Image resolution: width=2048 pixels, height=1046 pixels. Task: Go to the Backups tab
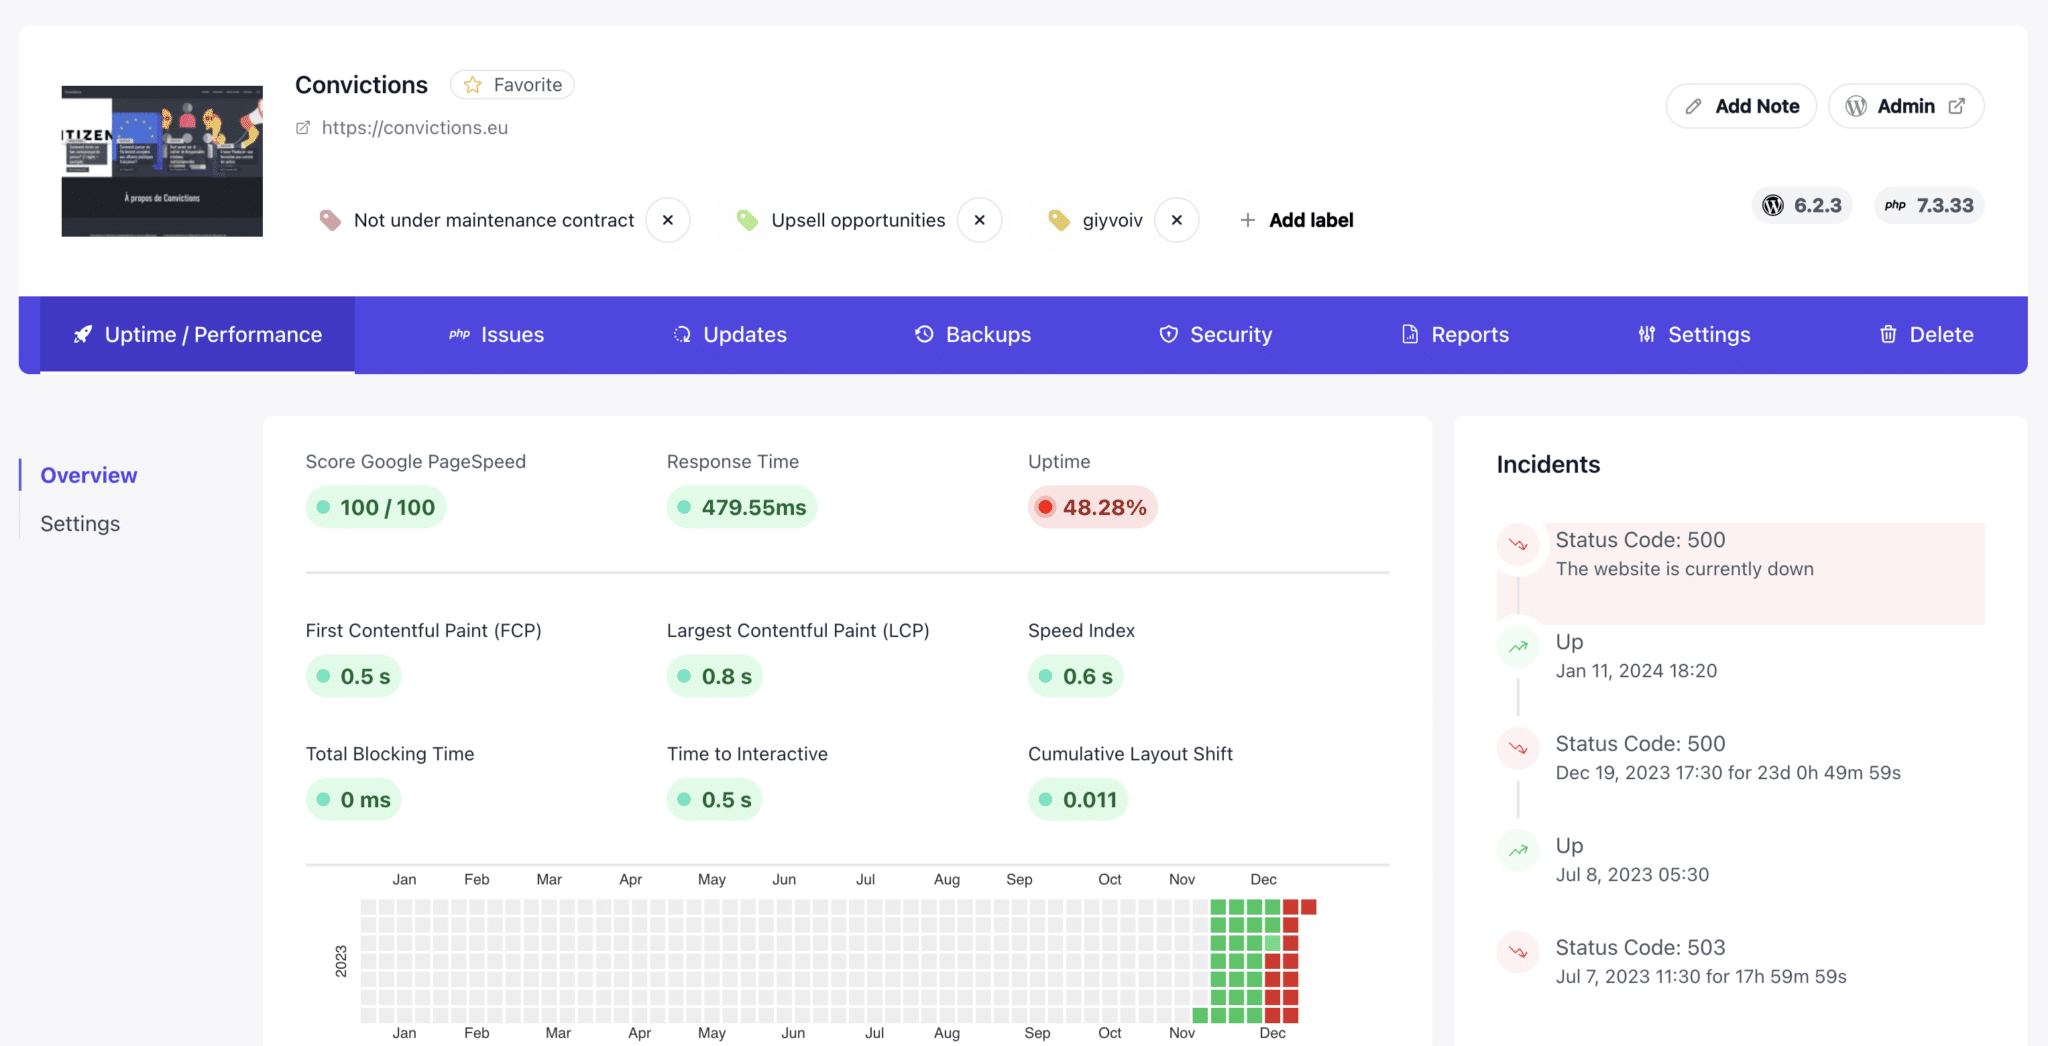coord(973,335)
